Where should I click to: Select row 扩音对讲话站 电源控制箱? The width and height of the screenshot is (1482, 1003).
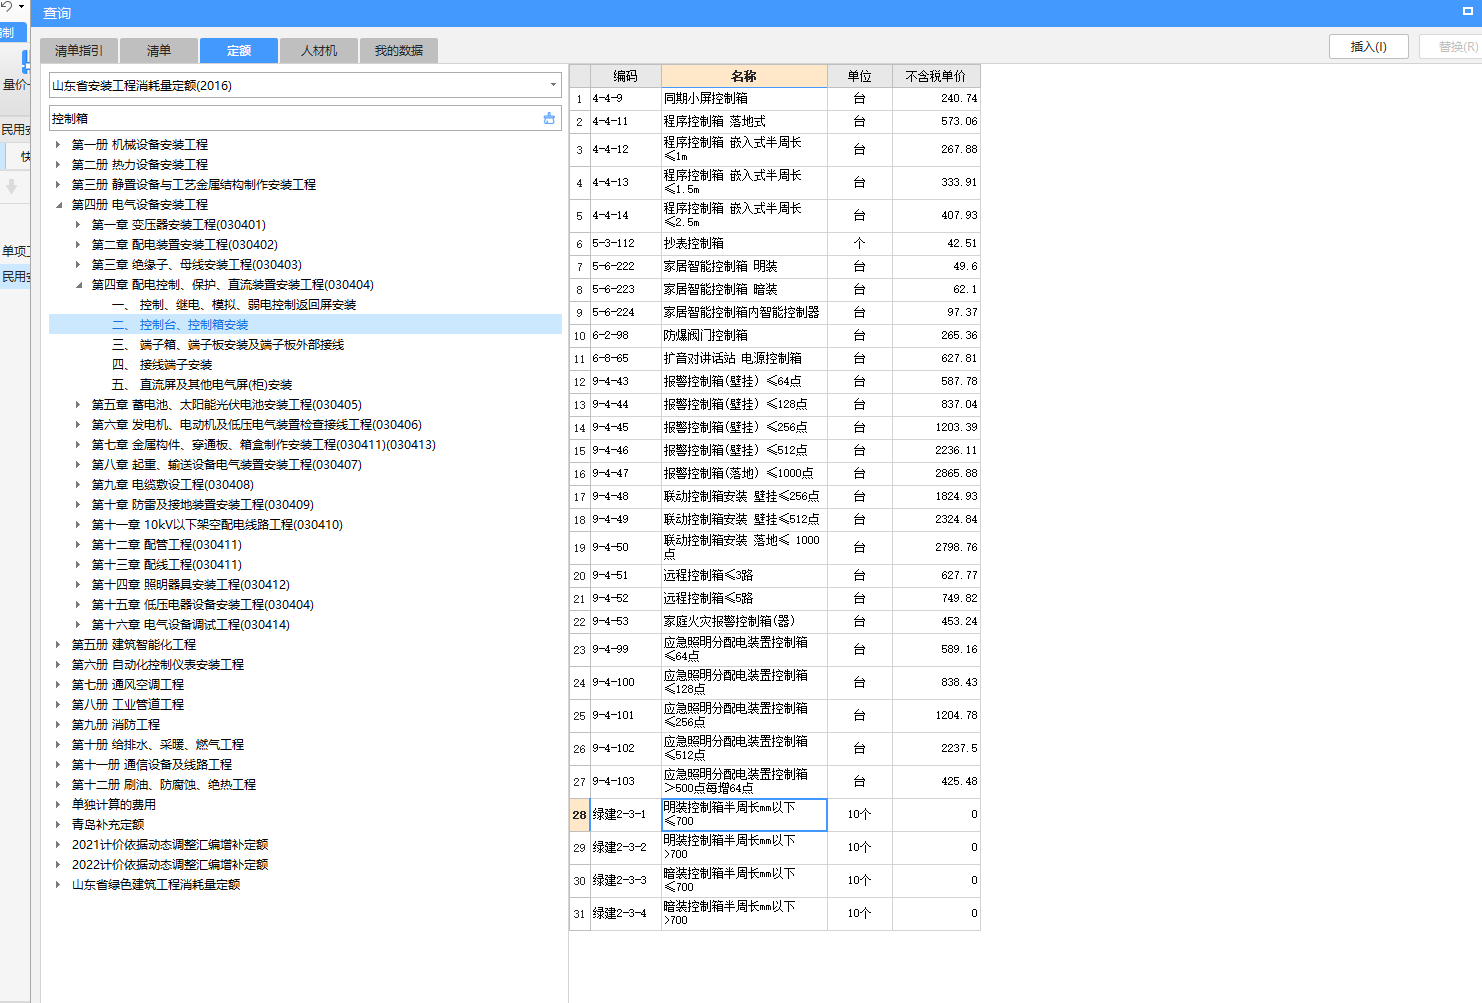click(744, 358)
